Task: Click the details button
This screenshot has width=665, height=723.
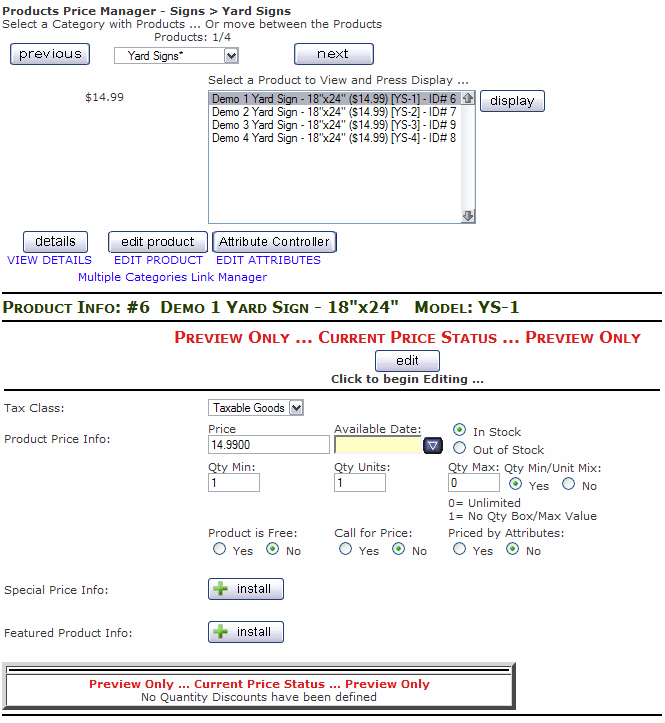Action: (55, 242)
